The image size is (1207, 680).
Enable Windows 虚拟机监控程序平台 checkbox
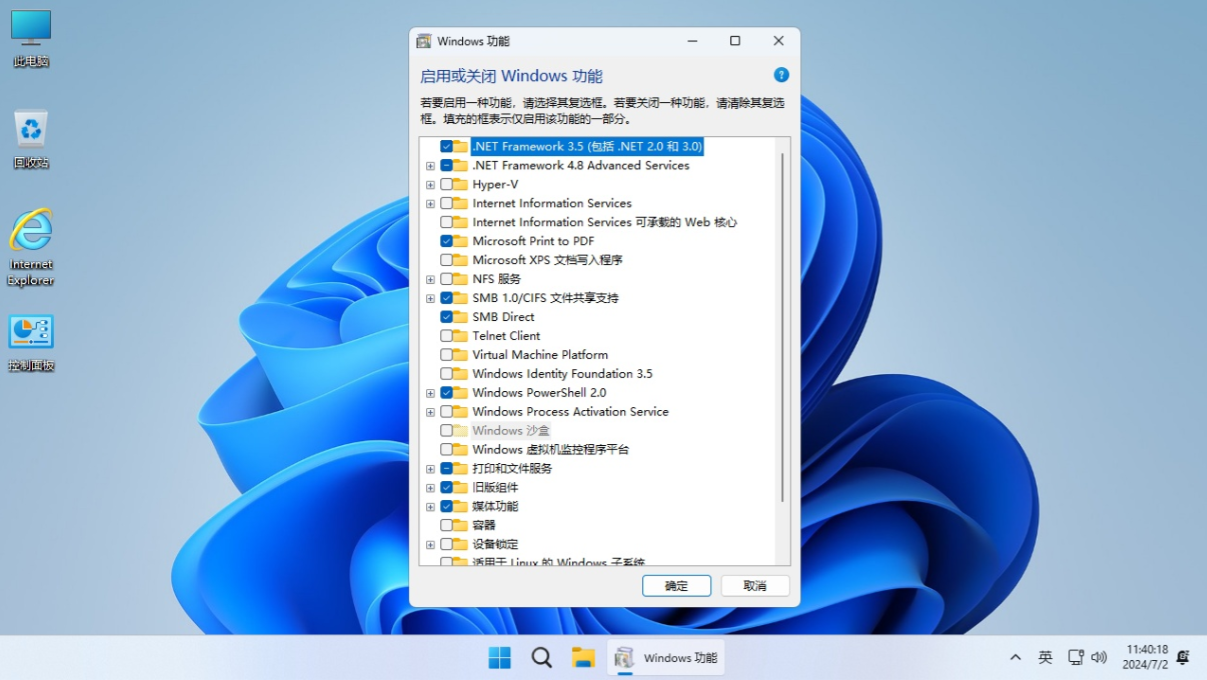point(446,450)
